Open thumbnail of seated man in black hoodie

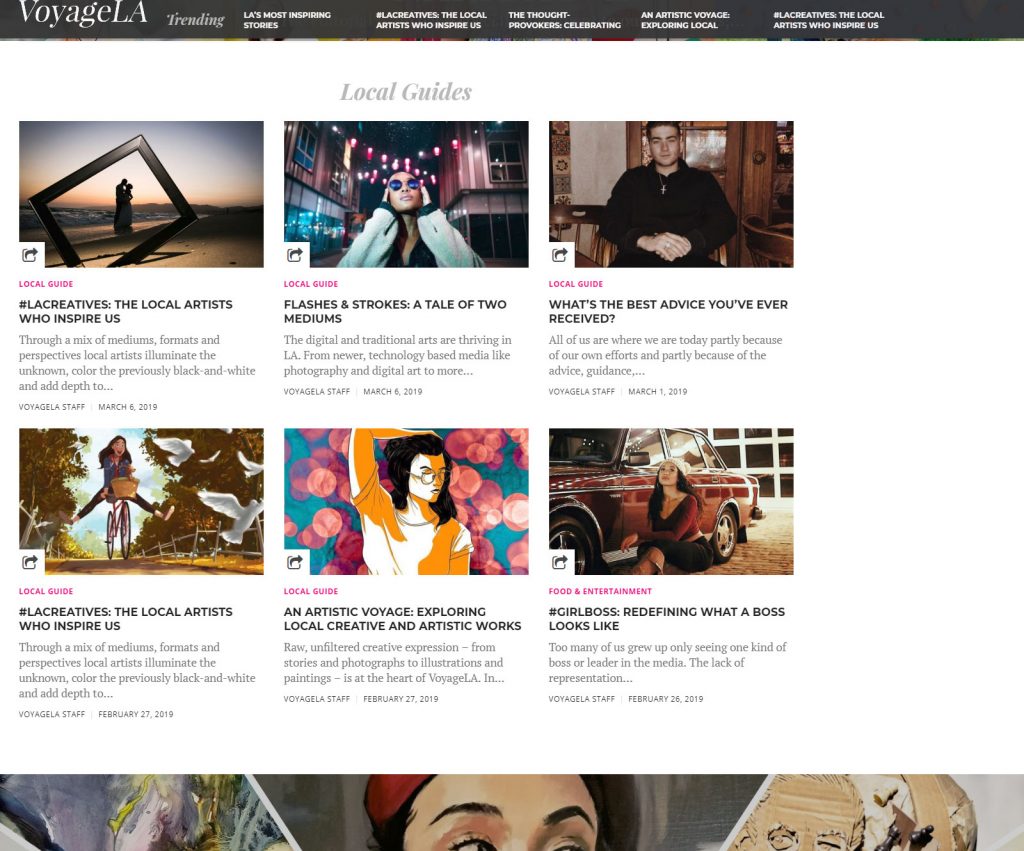pyautogui.click(x=671, y=194)
